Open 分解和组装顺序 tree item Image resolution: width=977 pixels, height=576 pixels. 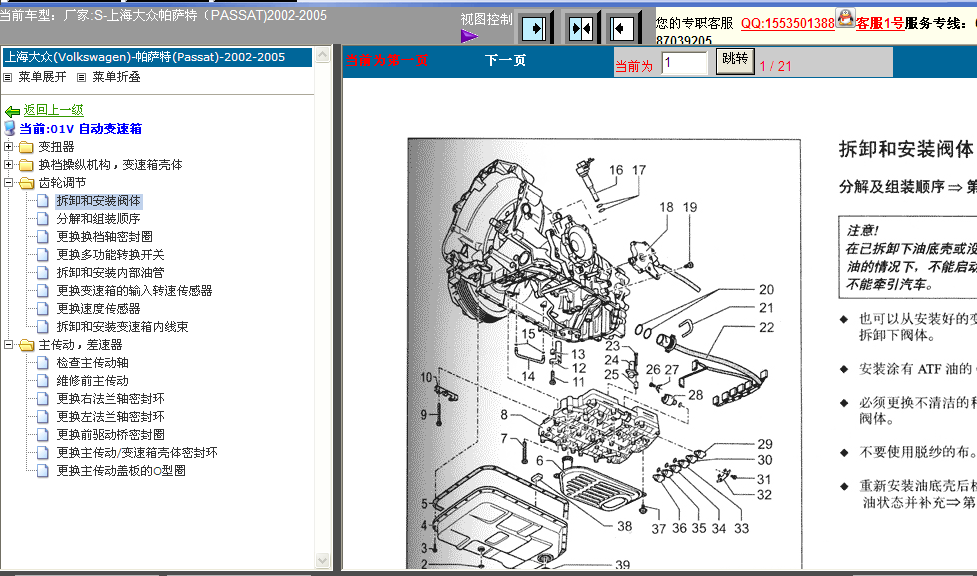tap(98, 219)
